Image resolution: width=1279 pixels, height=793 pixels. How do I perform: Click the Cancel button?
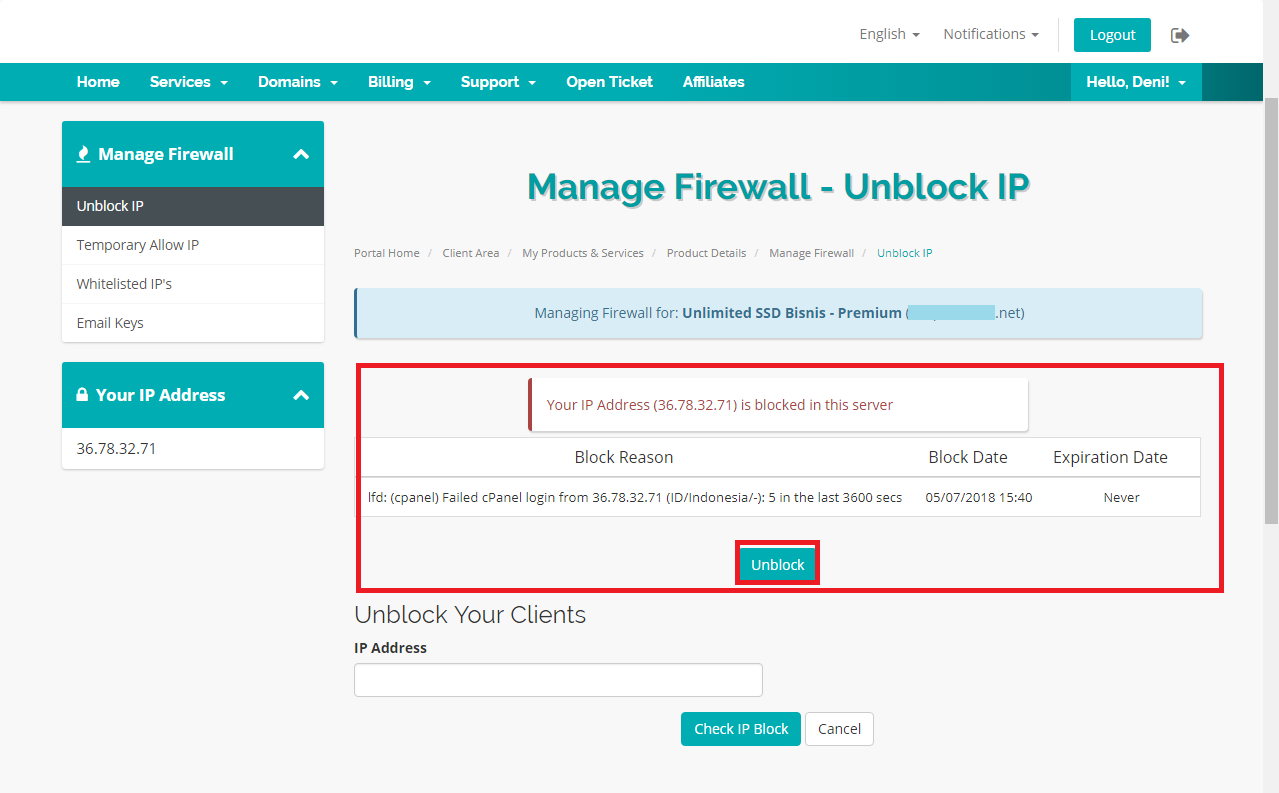(839, 729)
